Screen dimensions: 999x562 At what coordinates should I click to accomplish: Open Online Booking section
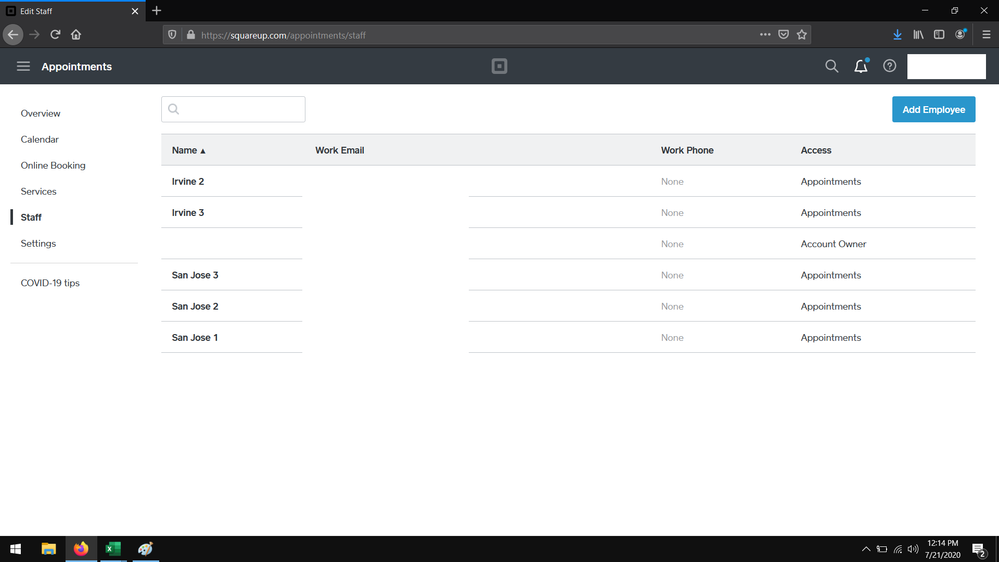[x=53, y=166]
